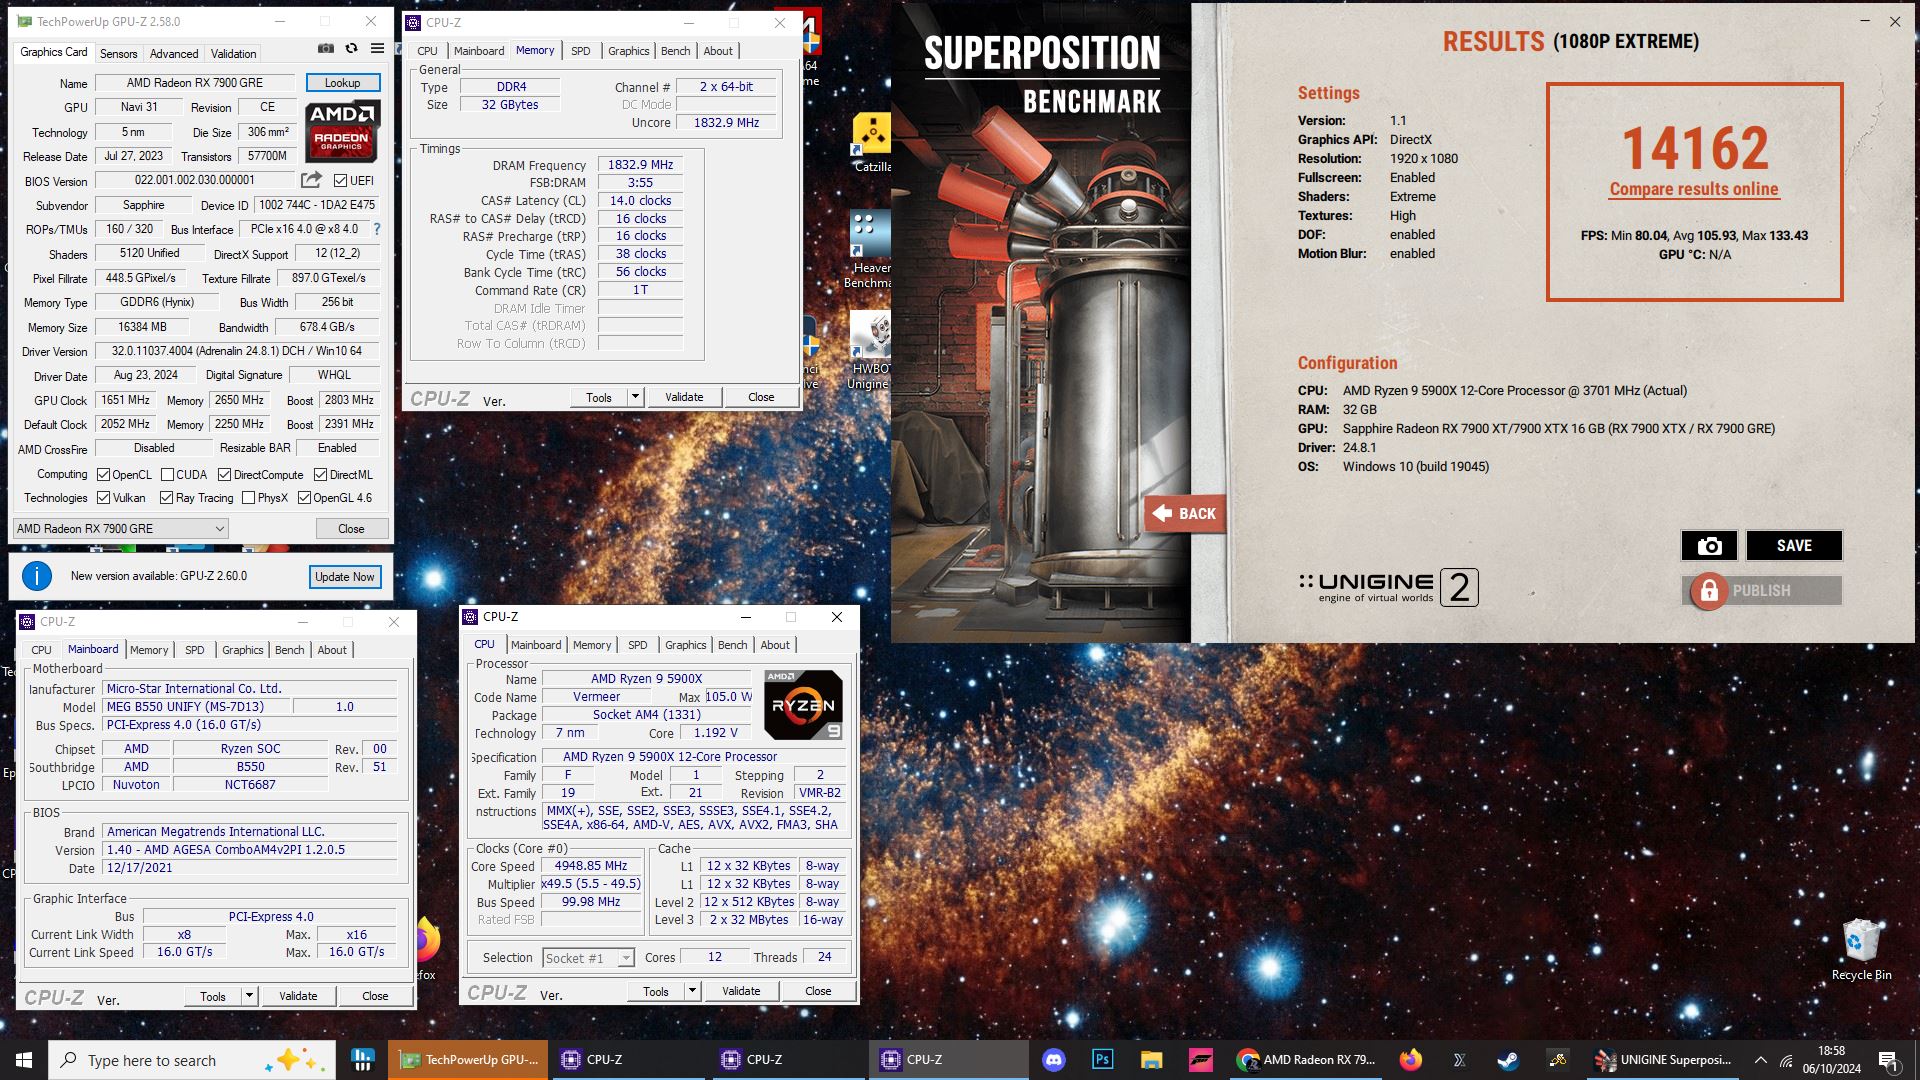
Task: Open the Recycle Bin desktop icon
Action: point(1861,950)
